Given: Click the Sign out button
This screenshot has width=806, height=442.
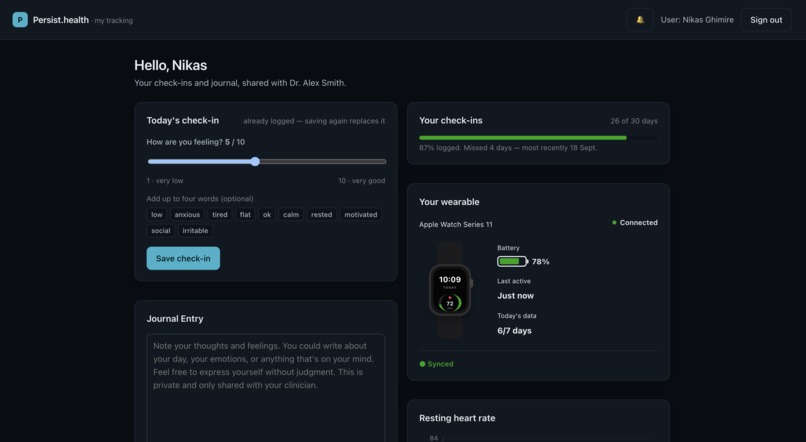Looking at the screenshot, I should [766, 20].
